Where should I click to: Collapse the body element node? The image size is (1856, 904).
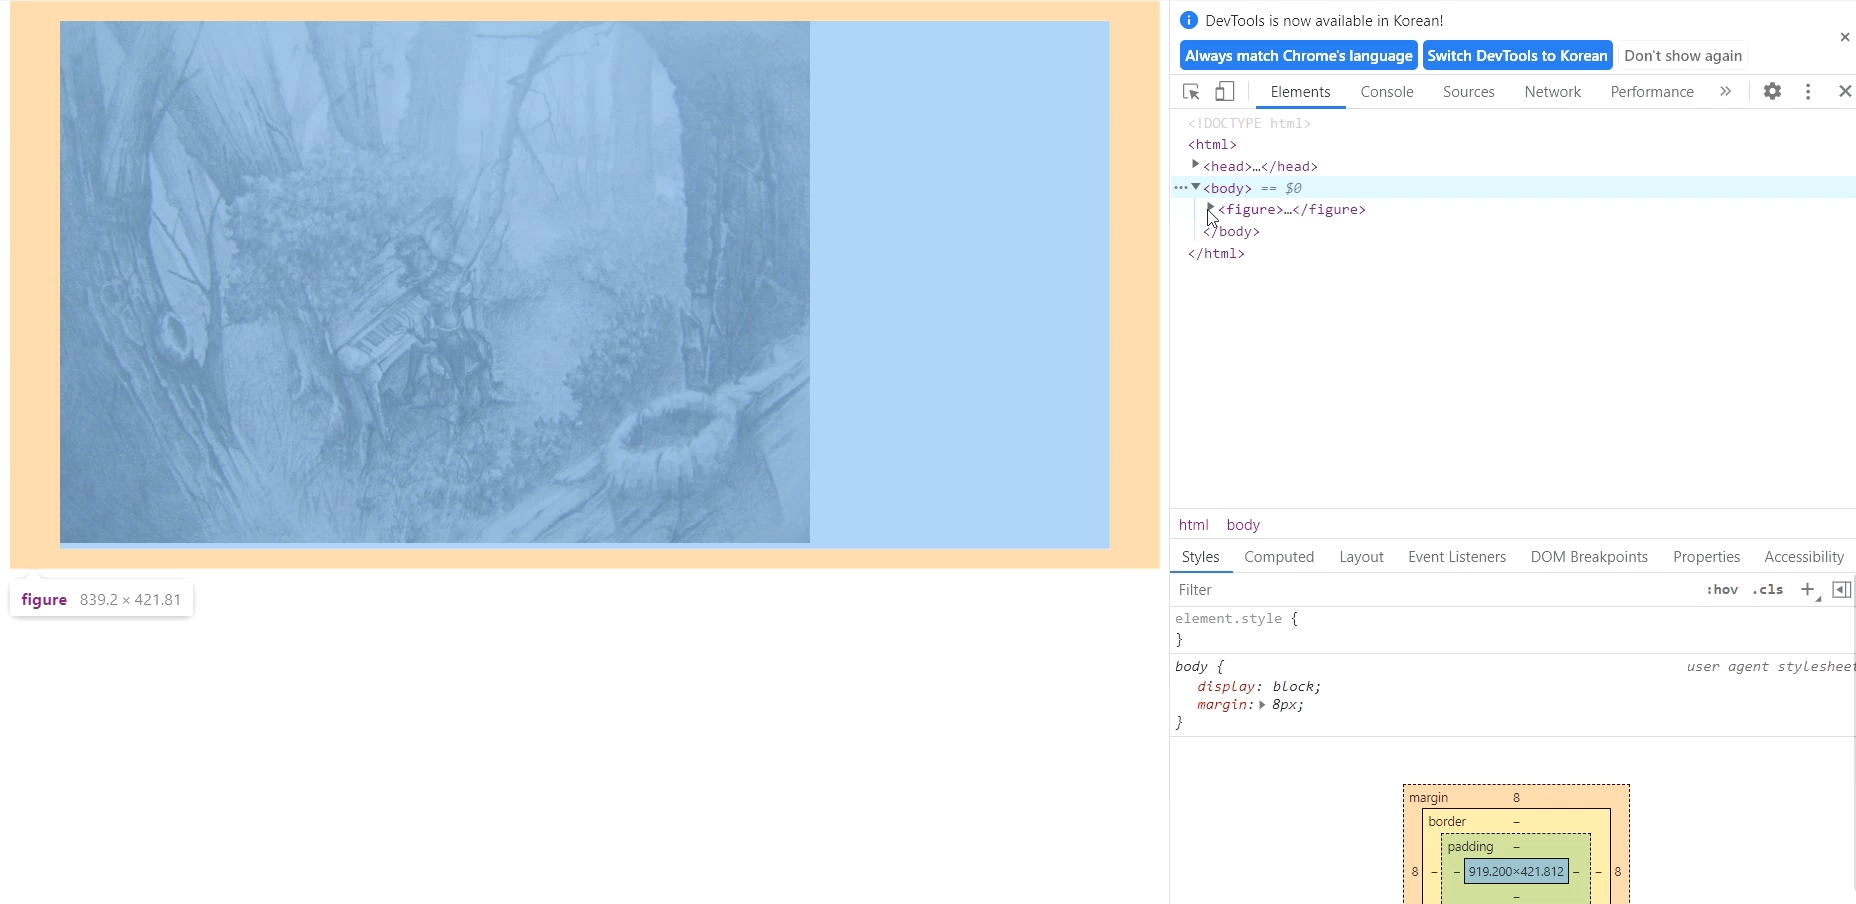[1195, 187]
